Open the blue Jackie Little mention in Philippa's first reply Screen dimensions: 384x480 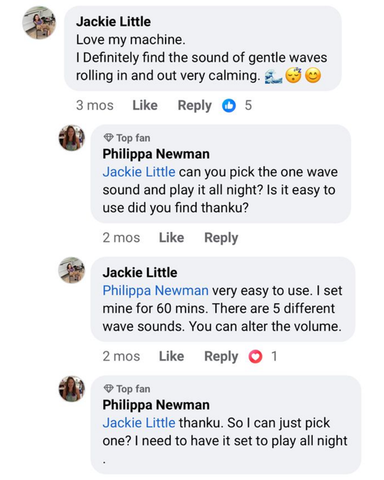click(x=139, y=172)
